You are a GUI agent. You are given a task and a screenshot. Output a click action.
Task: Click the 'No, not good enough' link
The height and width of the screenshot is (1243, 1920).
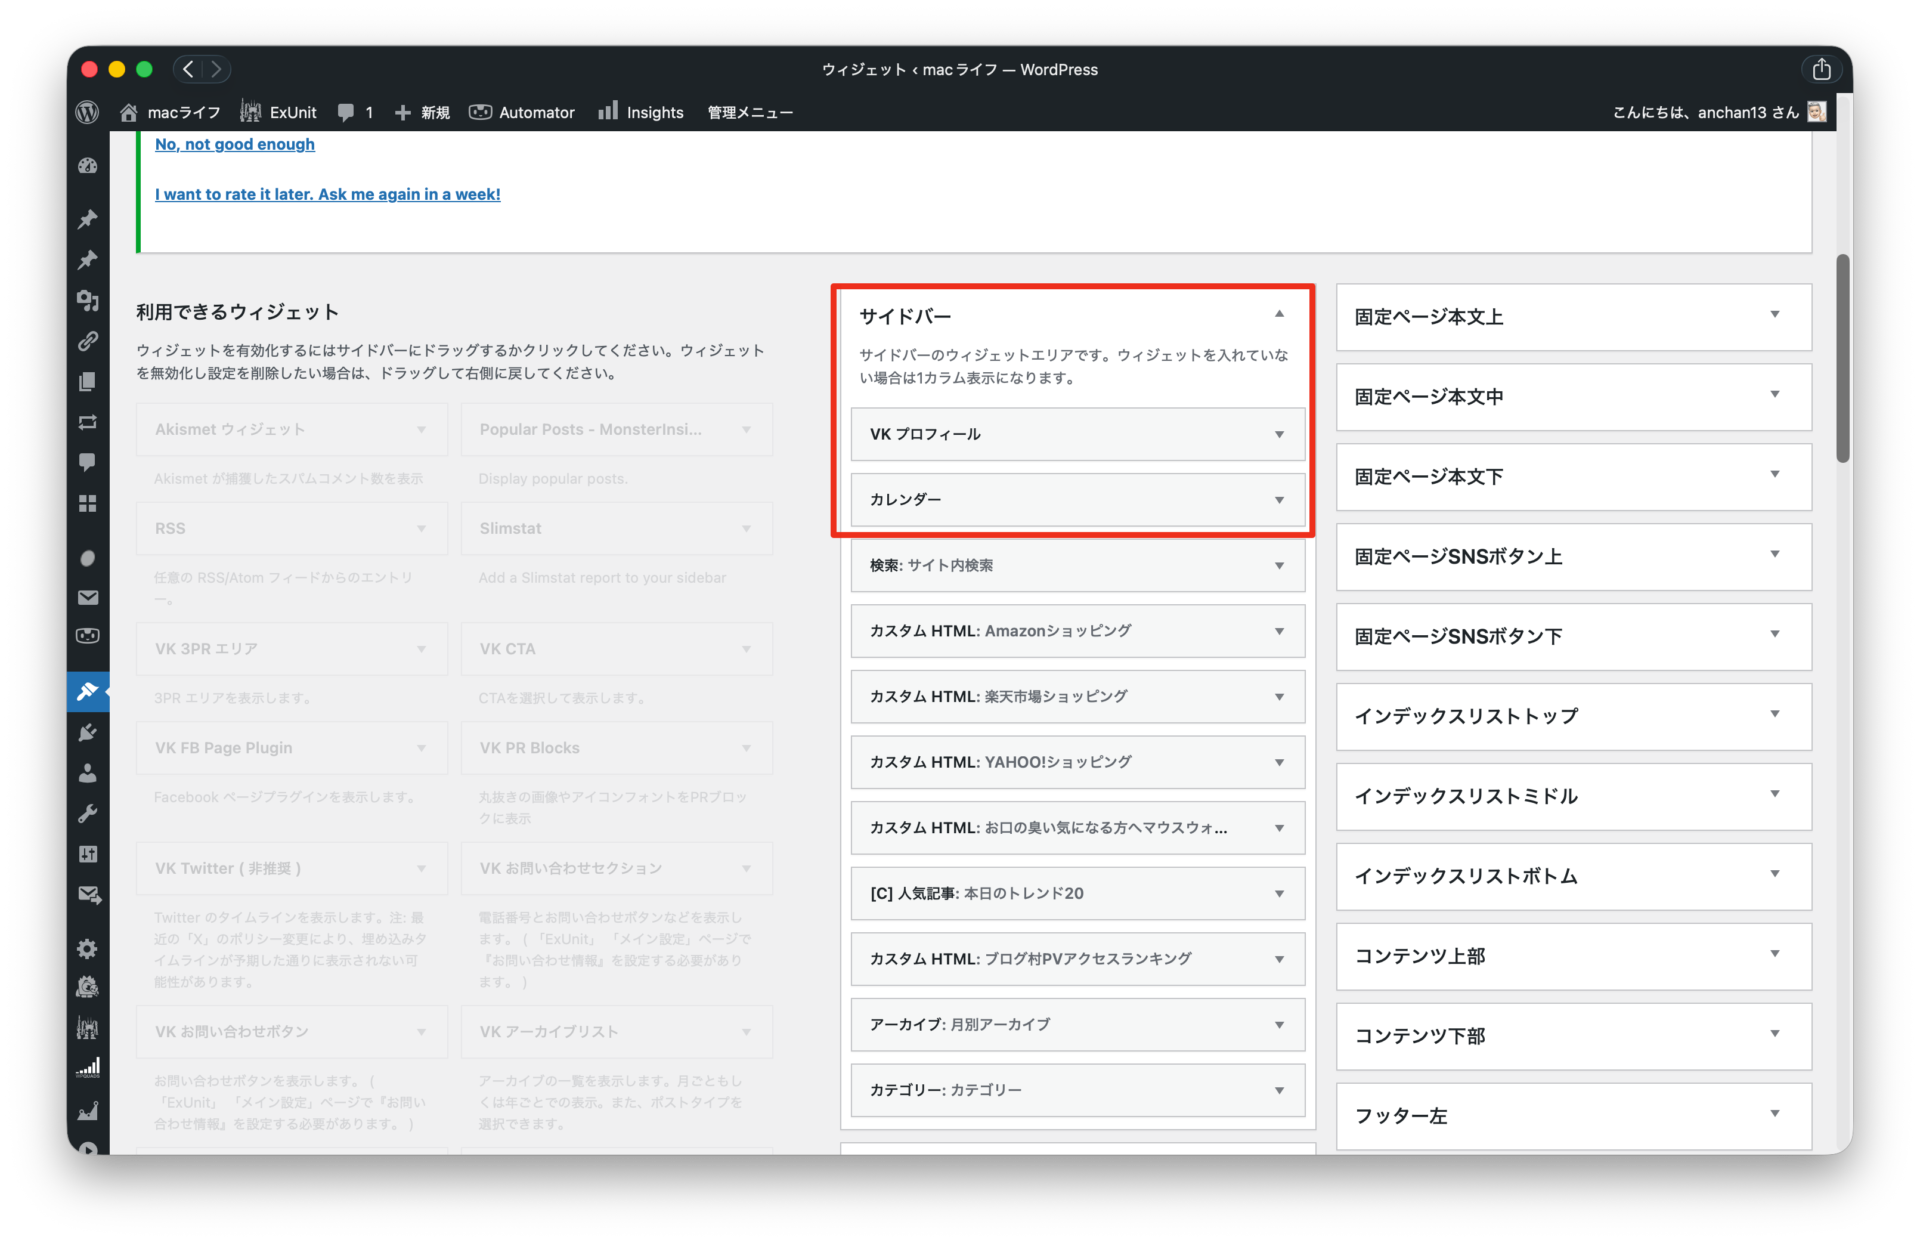234,144
